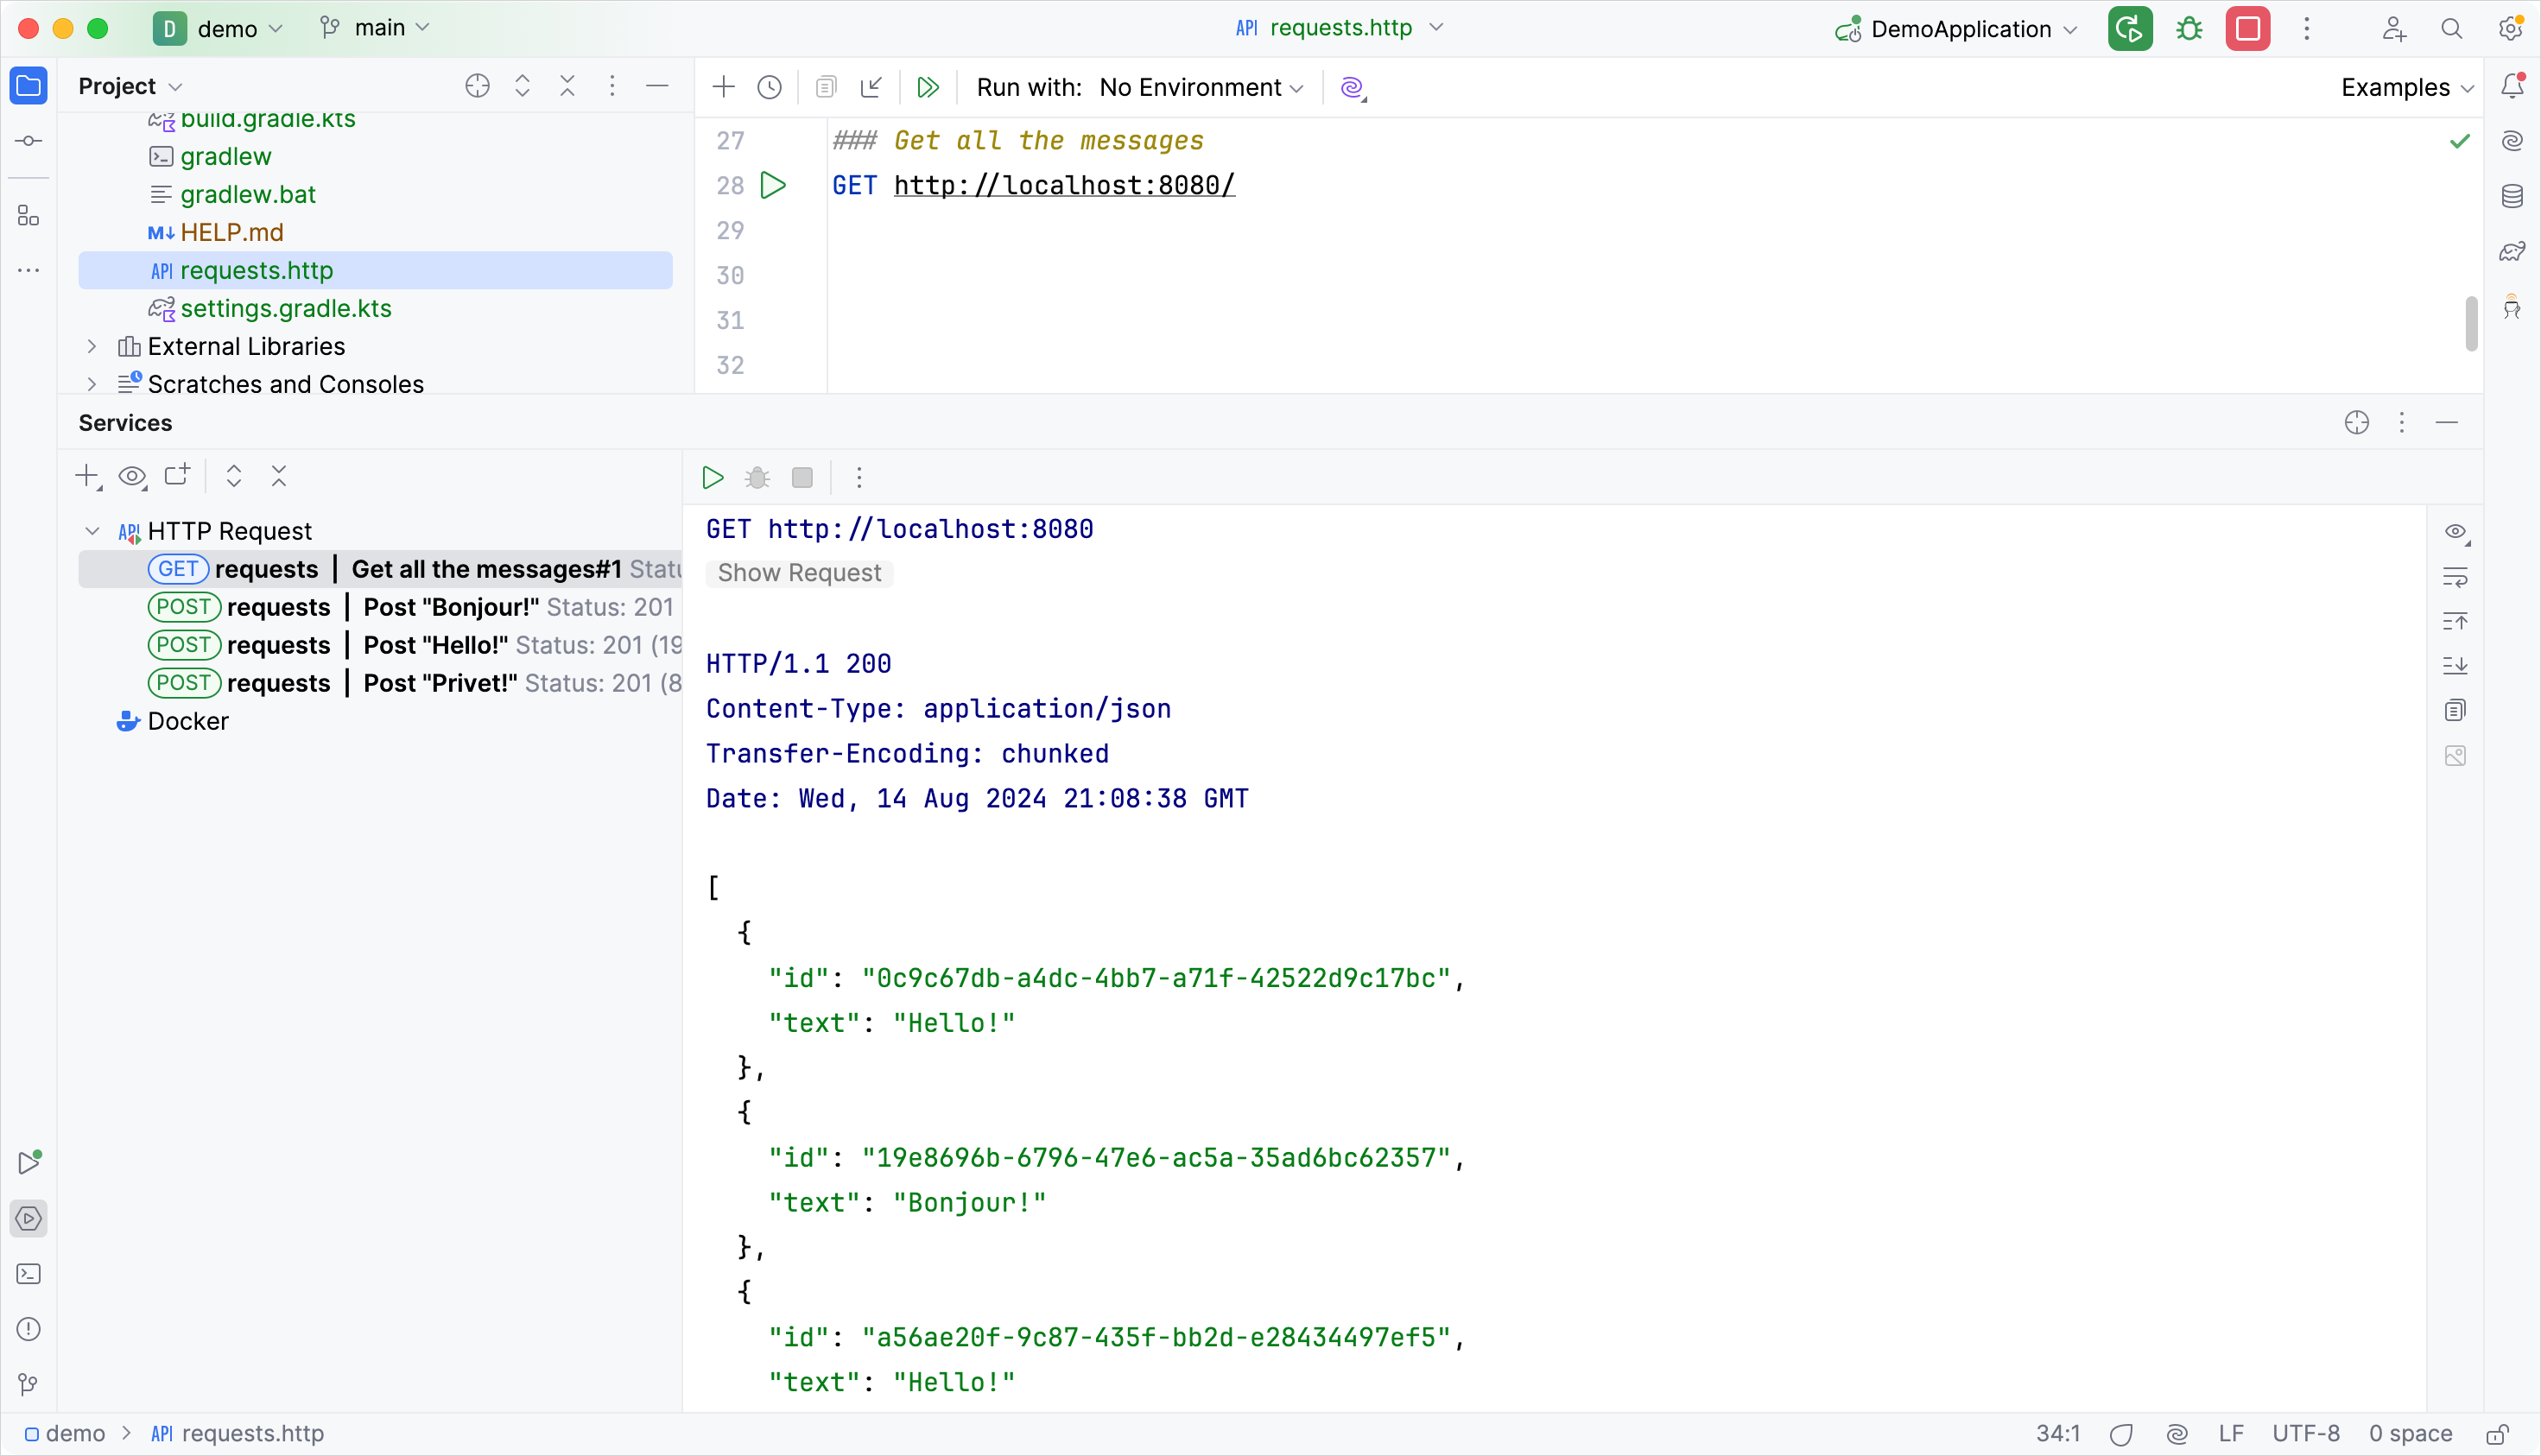Click the editor vertical scrollbar thumb

tap(2472, 324)
